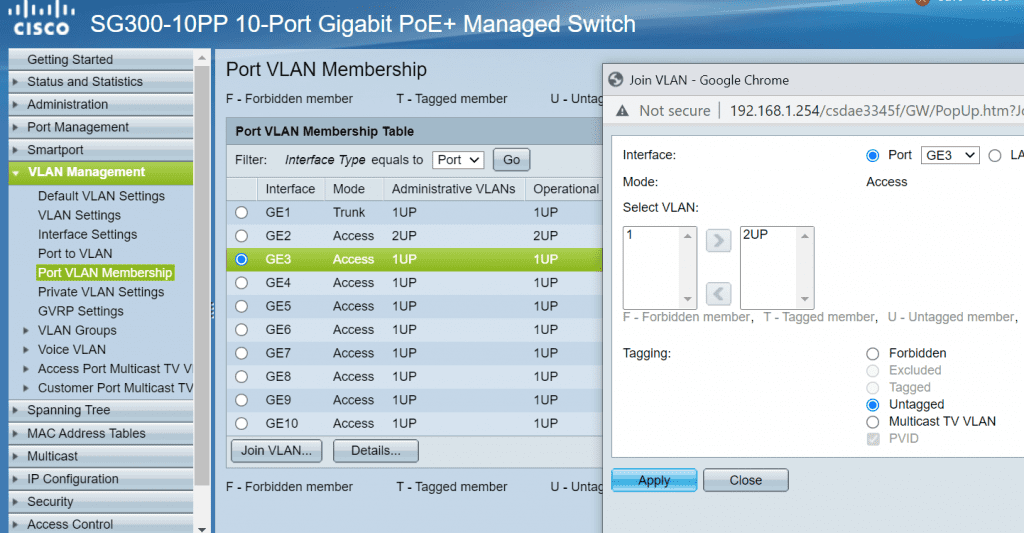Expand Access Control menu

tap(101, 524)
